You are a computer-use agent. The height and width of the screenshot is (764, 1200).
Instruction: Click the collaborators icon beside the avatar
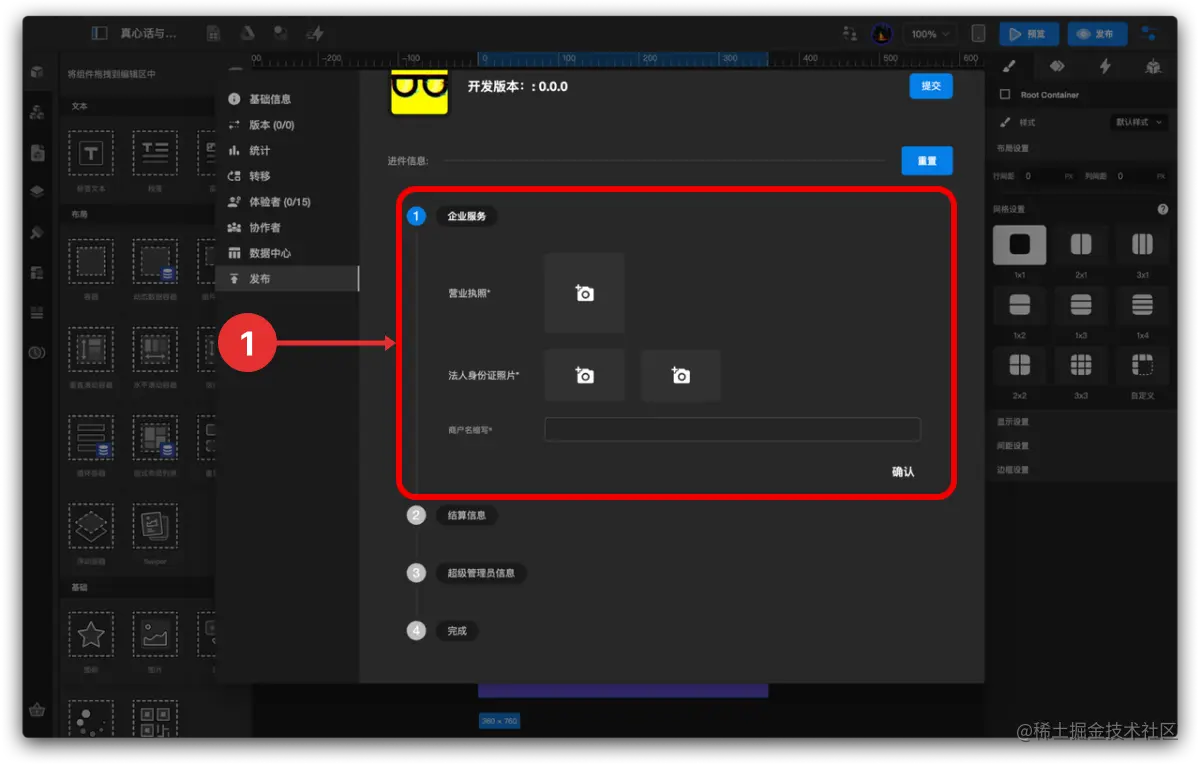tap(850, 33)
